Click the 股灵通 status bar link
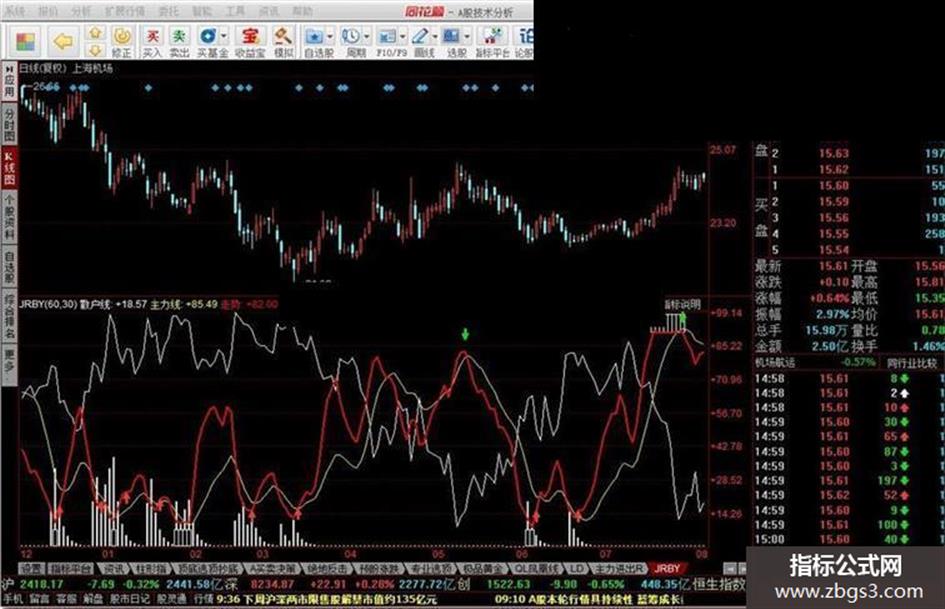 coord(172,599)
